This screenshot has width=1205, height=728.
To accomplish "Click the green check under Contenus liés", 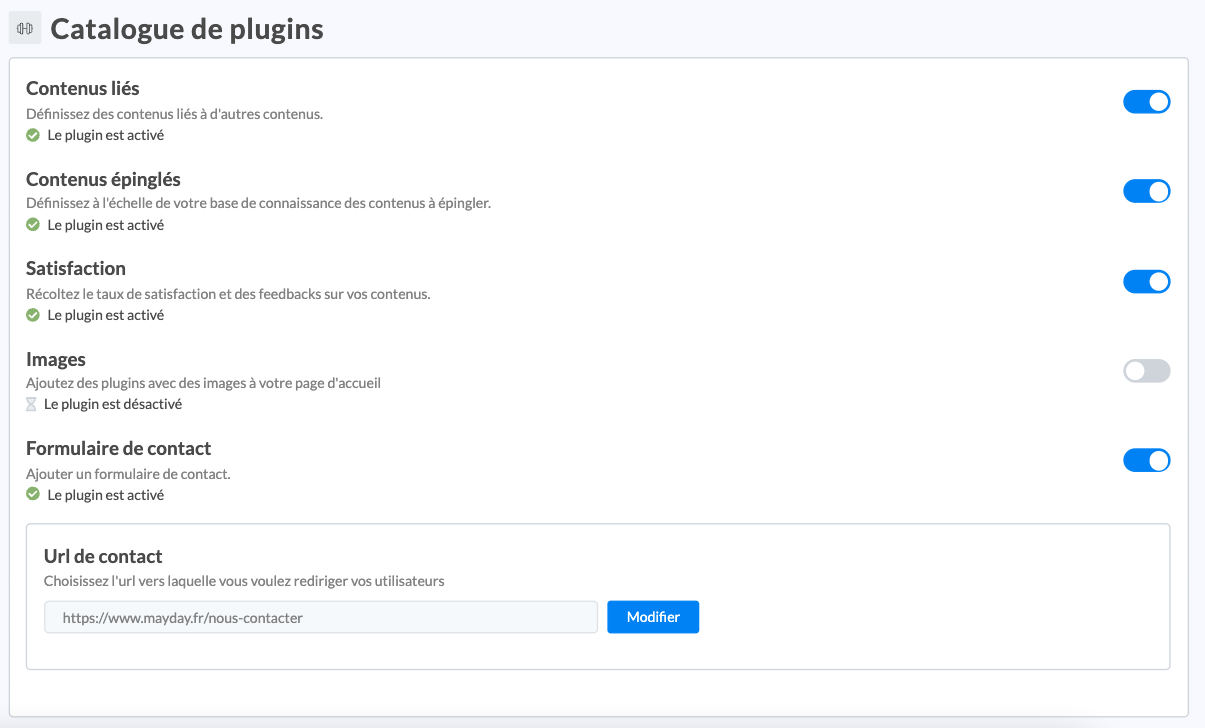I will (x=33, y=135).
